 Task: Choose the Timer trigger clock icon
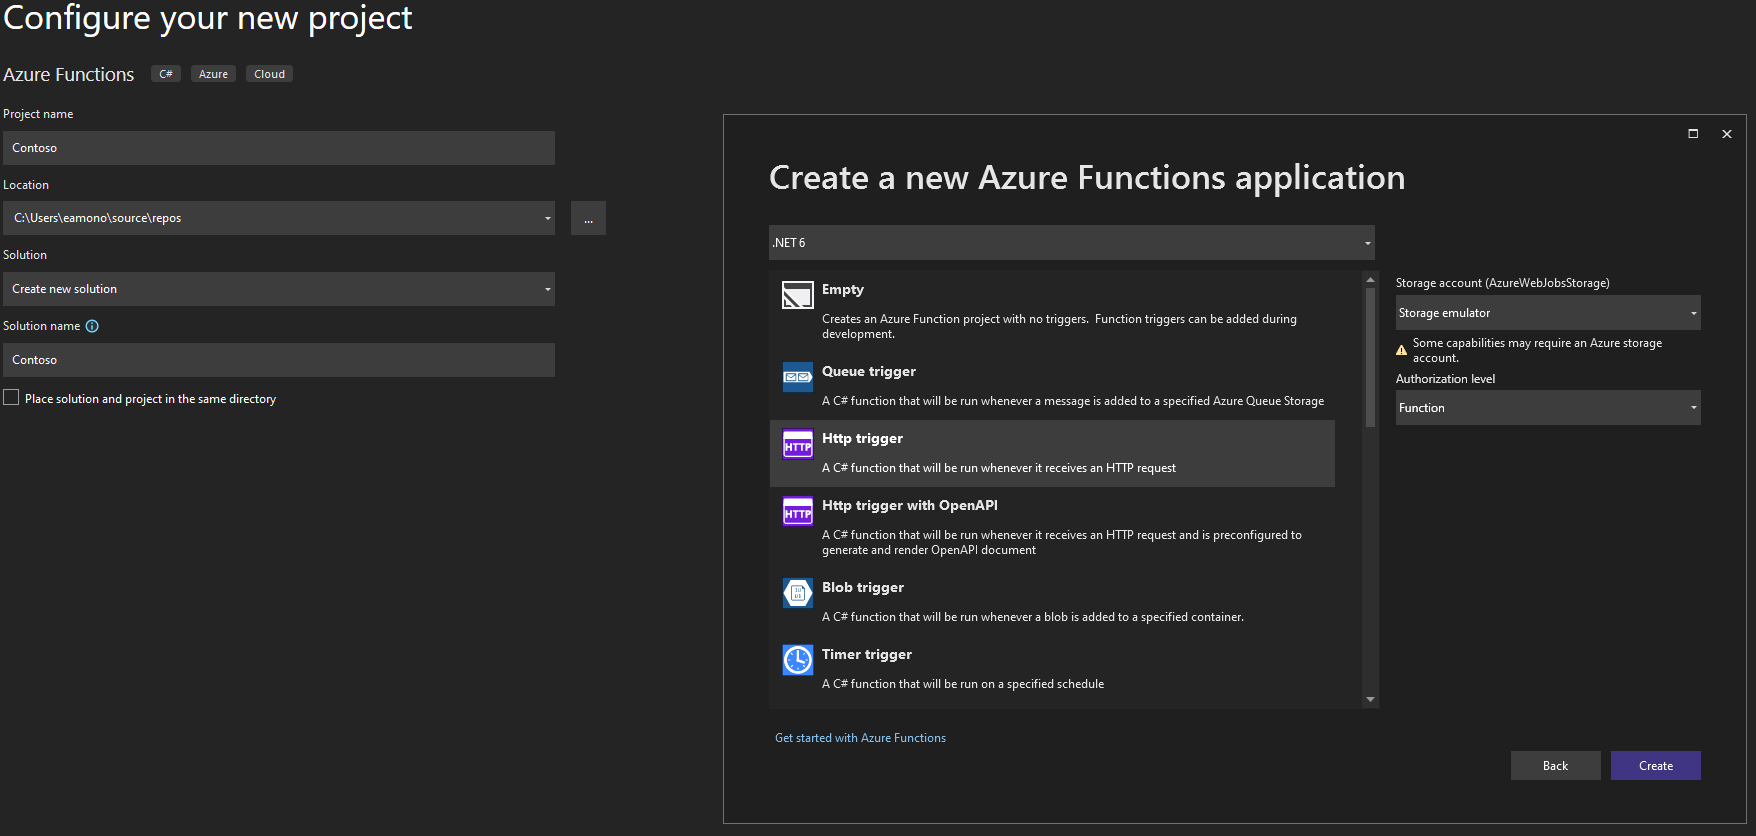click(797, 660)
